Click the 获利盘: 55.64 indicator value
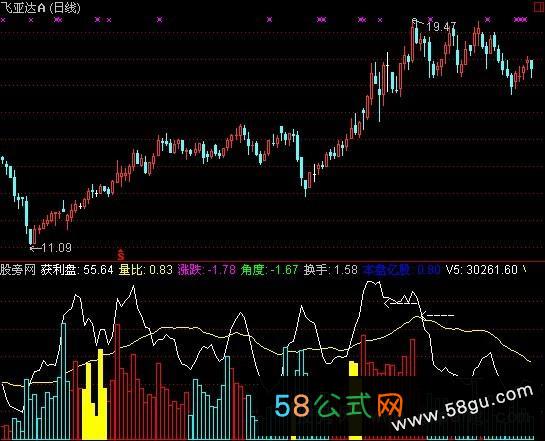This screenshot has width=545, height=441. coord(77,270)
